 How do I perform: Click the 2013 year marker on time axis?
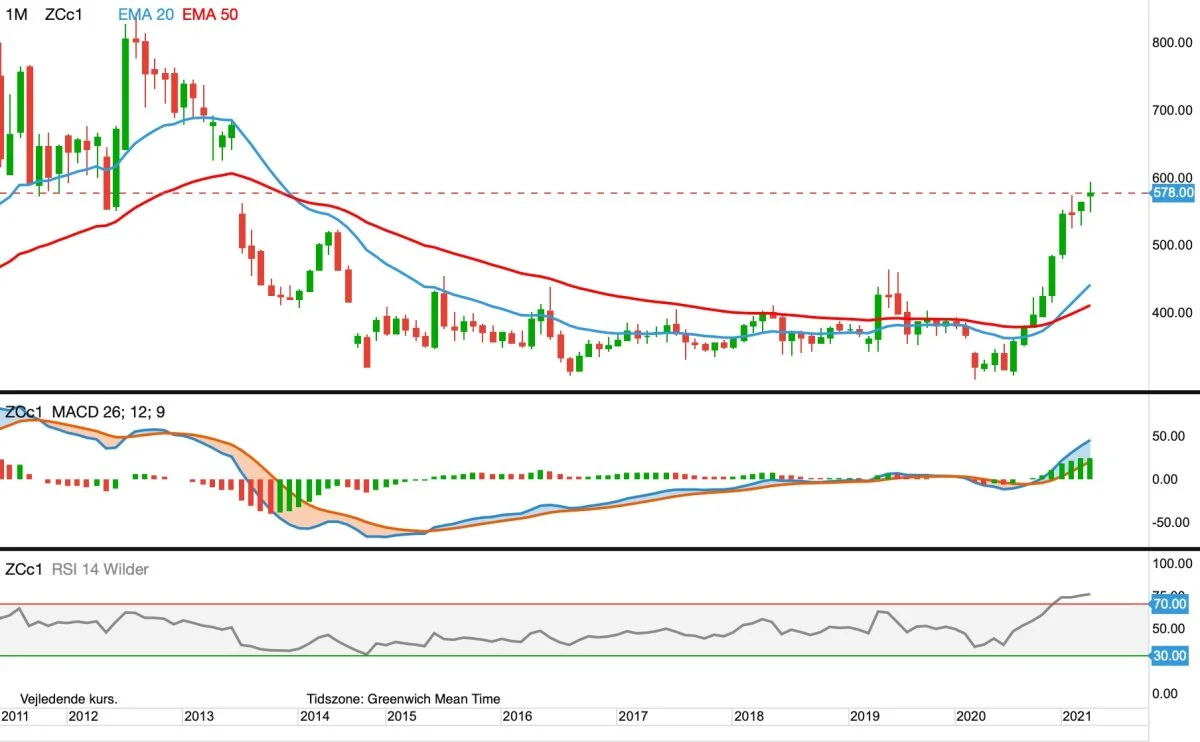click(x=198, y=716)
